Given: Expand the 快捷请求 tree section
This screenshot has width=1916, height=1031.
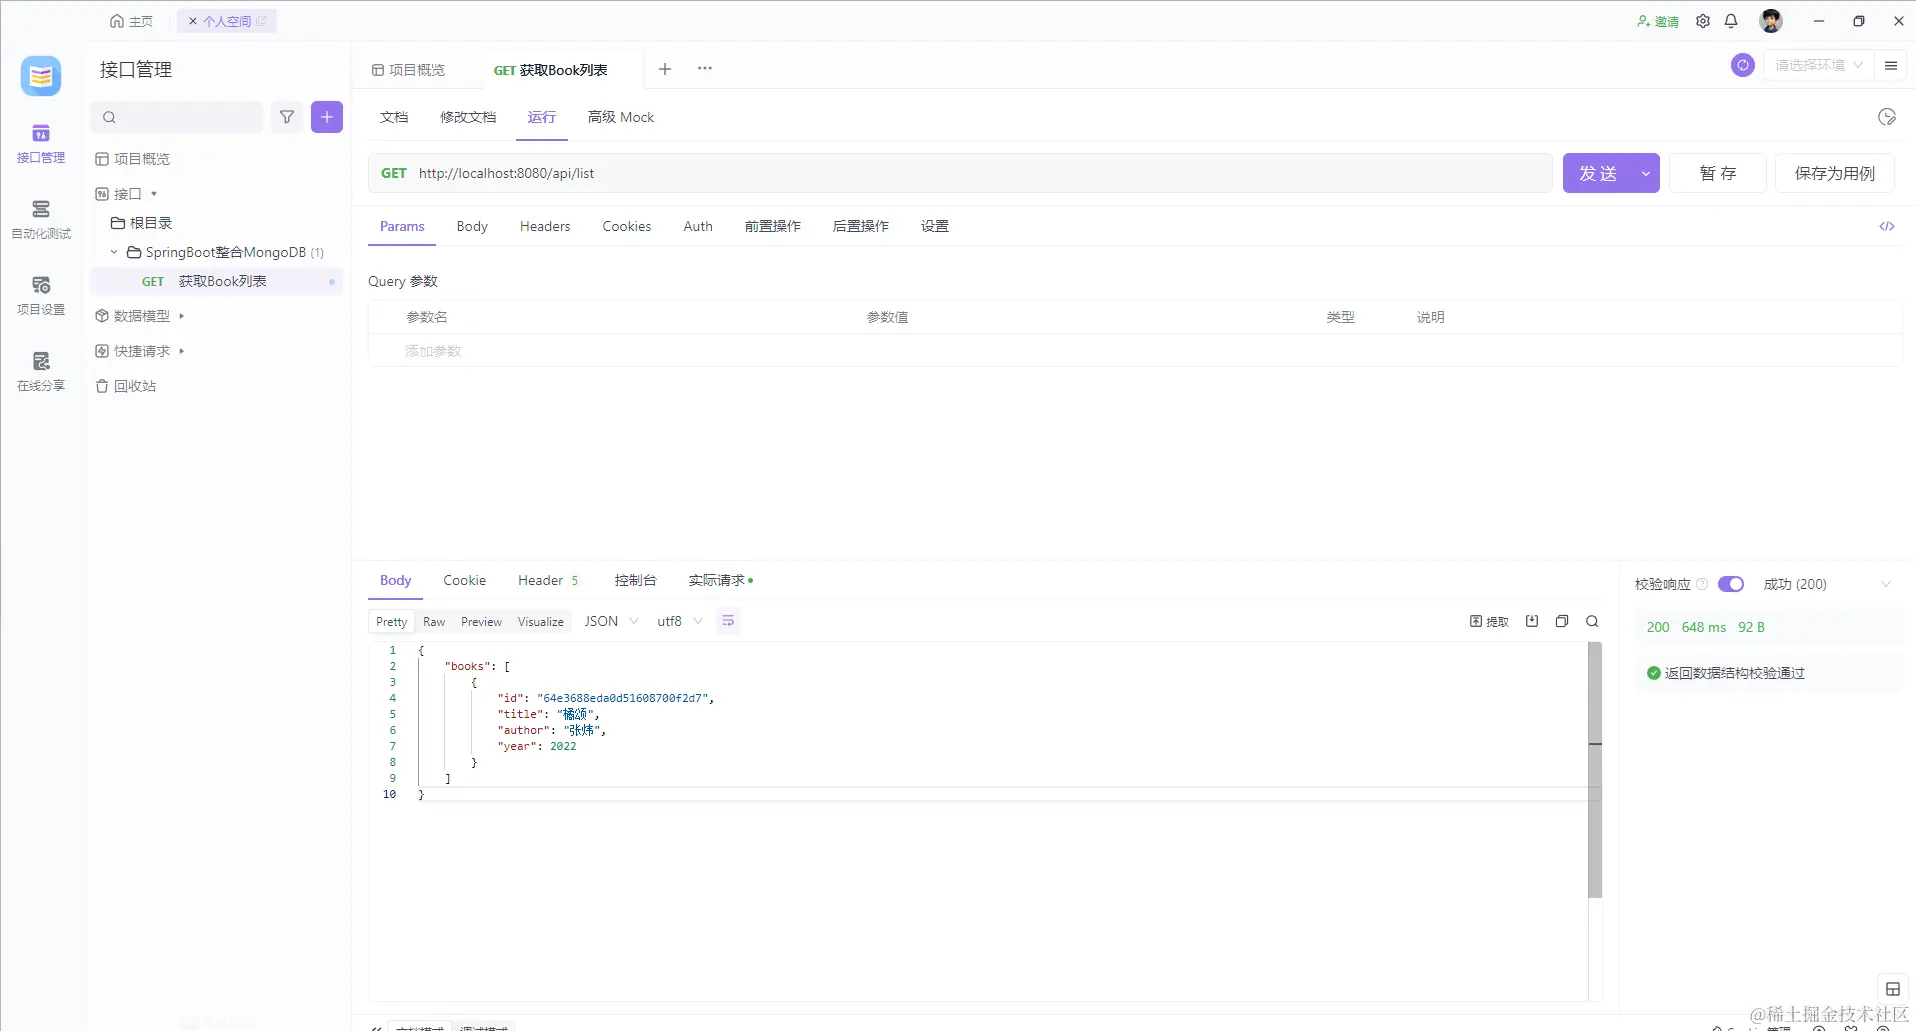Looking at the screenshot, I should pos(181,351).
